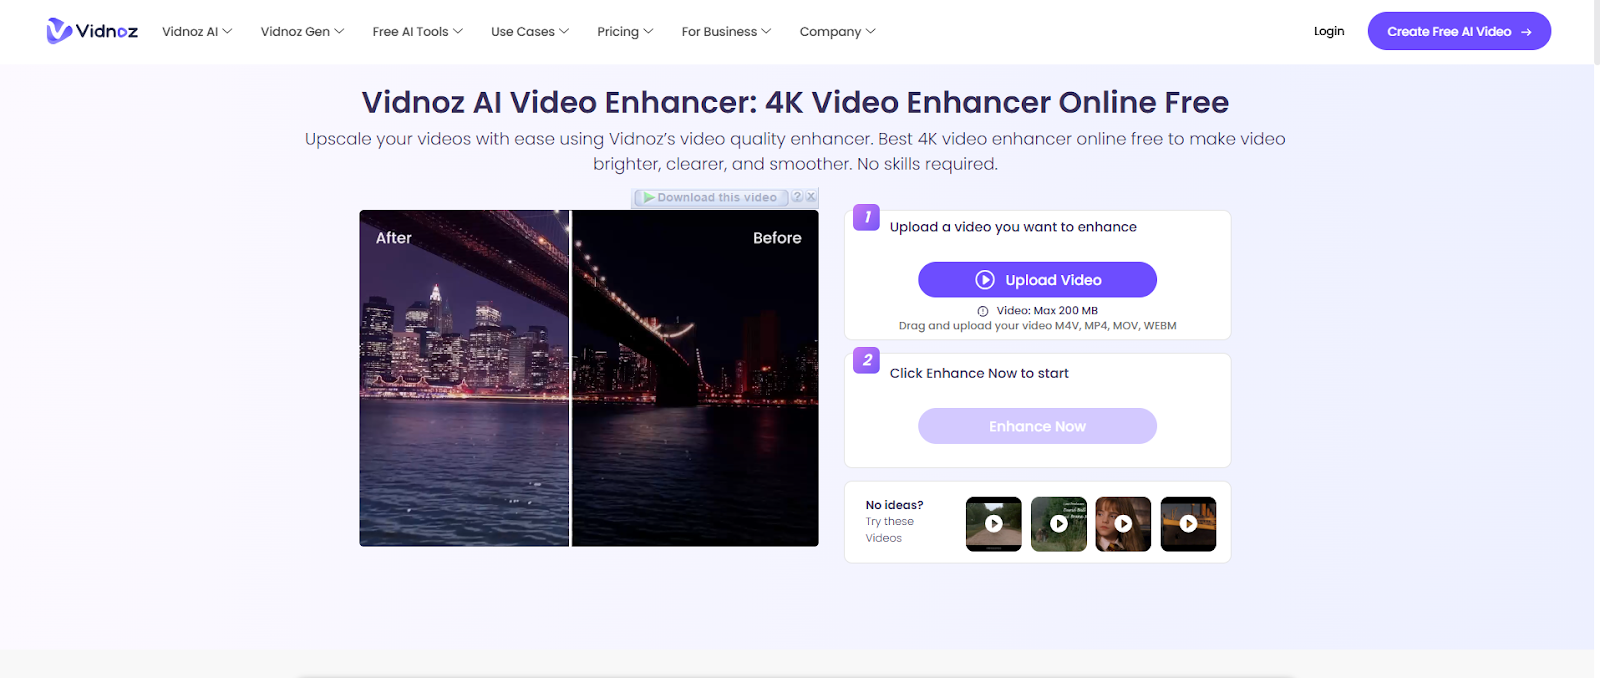Play the fourth sample video with orange scene
Image resolution: width=1600 pixels, height=678 pixels.
coord(1188,524)
